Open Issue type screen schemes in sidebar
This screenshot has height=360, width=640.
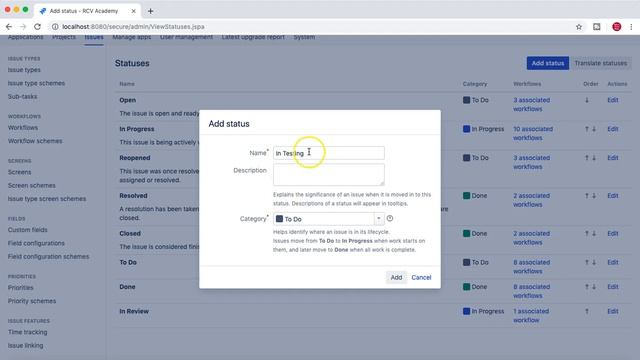click(47, 199)
